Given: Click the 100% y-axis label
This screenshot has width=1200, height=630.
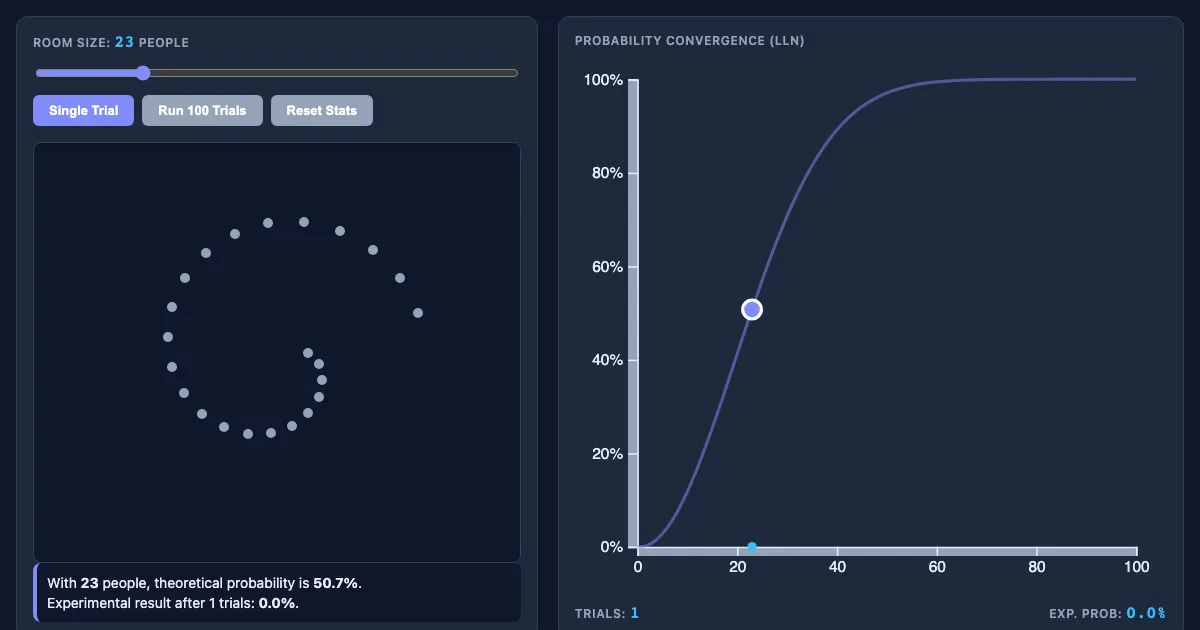Looking at the screenshot, I should pos(604,80).
